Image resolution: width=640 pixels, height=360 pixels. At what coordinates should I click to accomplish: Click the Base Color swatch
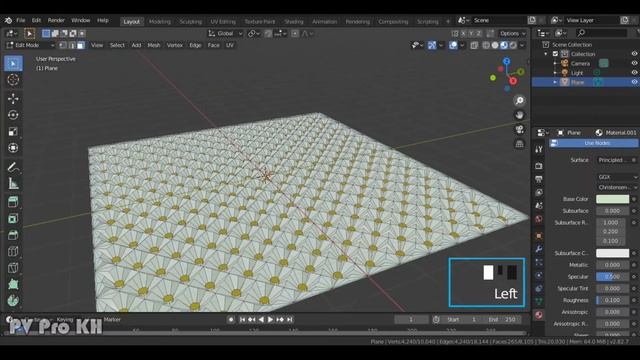612,199
